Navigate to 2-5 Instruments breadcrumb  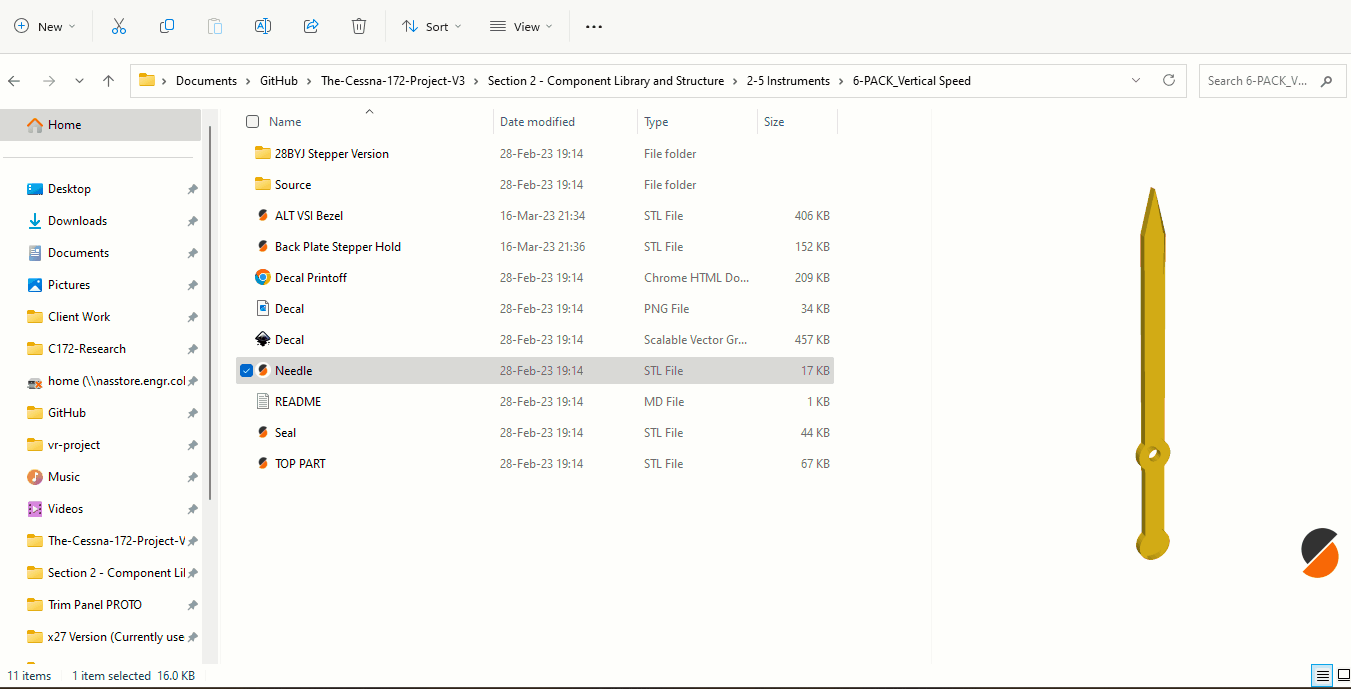(x=788, y=81)
